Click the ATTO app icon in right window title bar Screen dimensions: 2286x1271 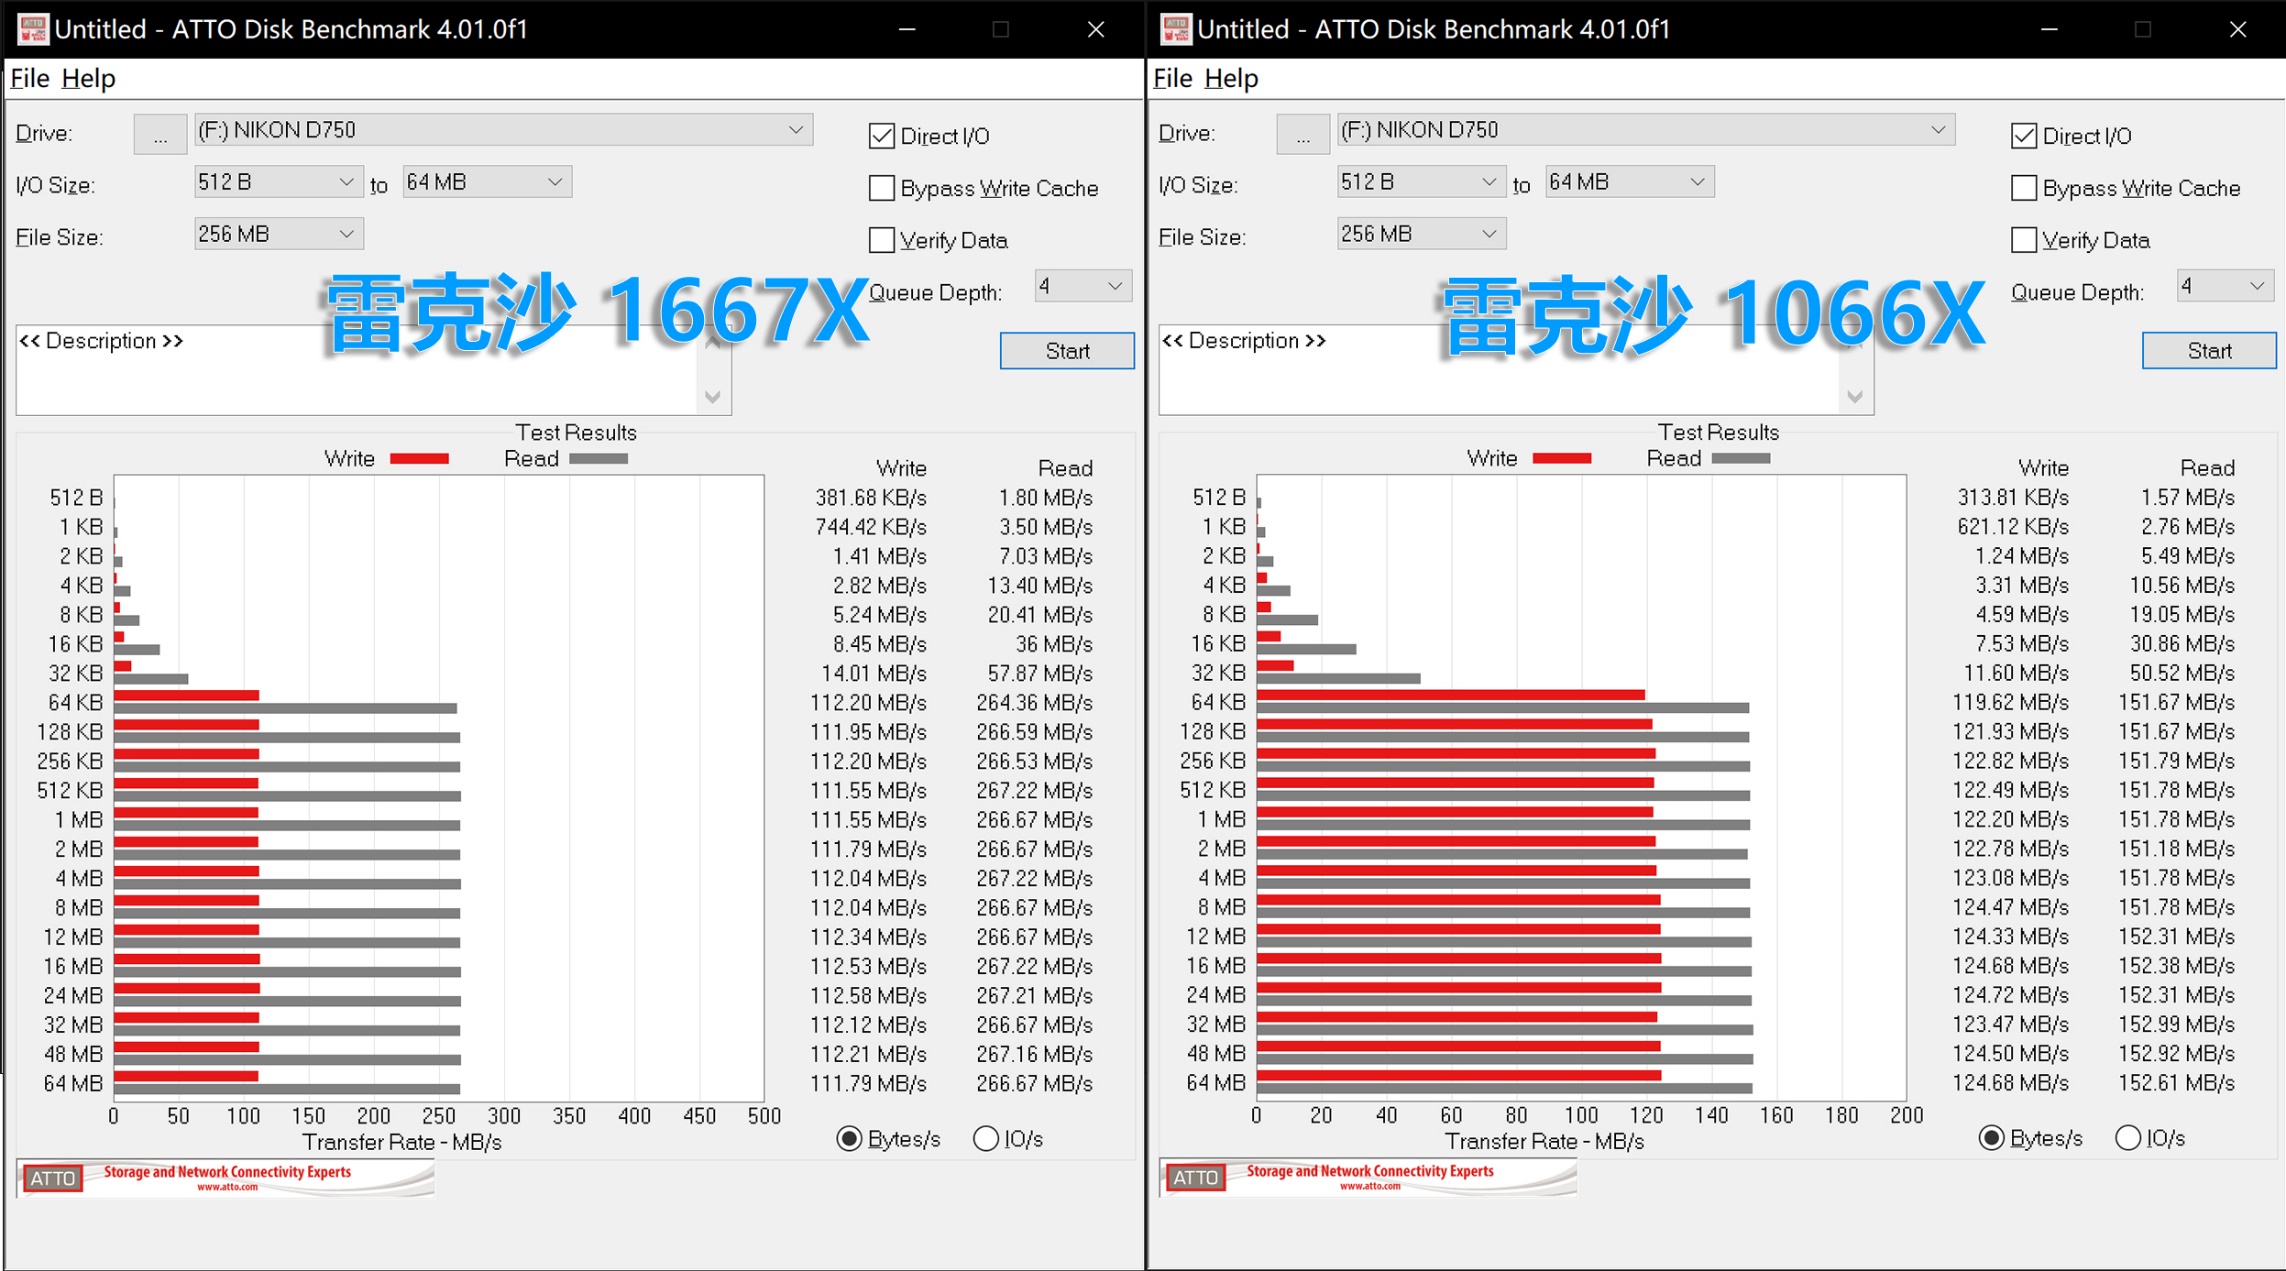(x=1175, y=29)
